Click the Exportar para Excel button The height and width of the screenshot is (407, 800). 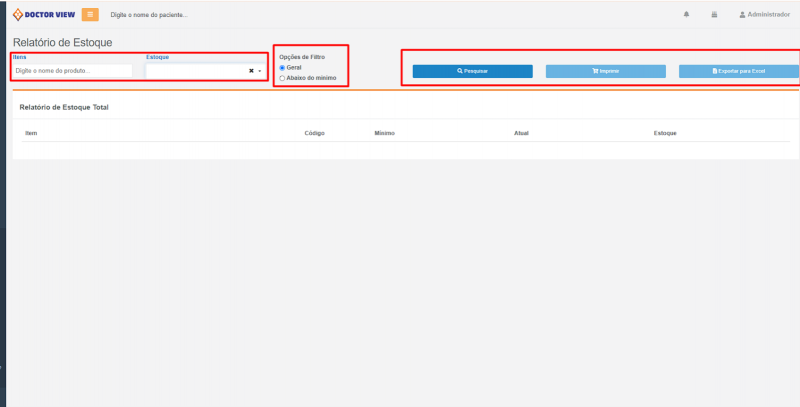point(738,71)
